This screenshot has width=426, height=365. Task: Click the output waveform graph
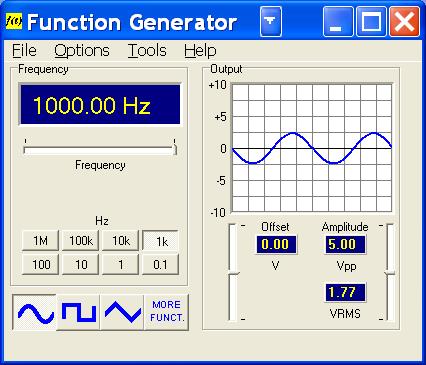(312, 148)
